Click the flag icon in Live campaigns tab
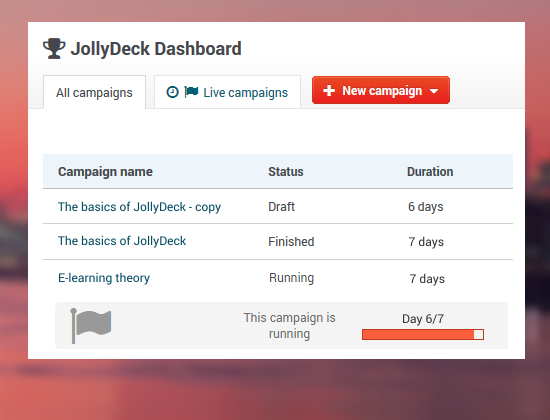This screenshot has height=420, width=550. pos(191,92)
